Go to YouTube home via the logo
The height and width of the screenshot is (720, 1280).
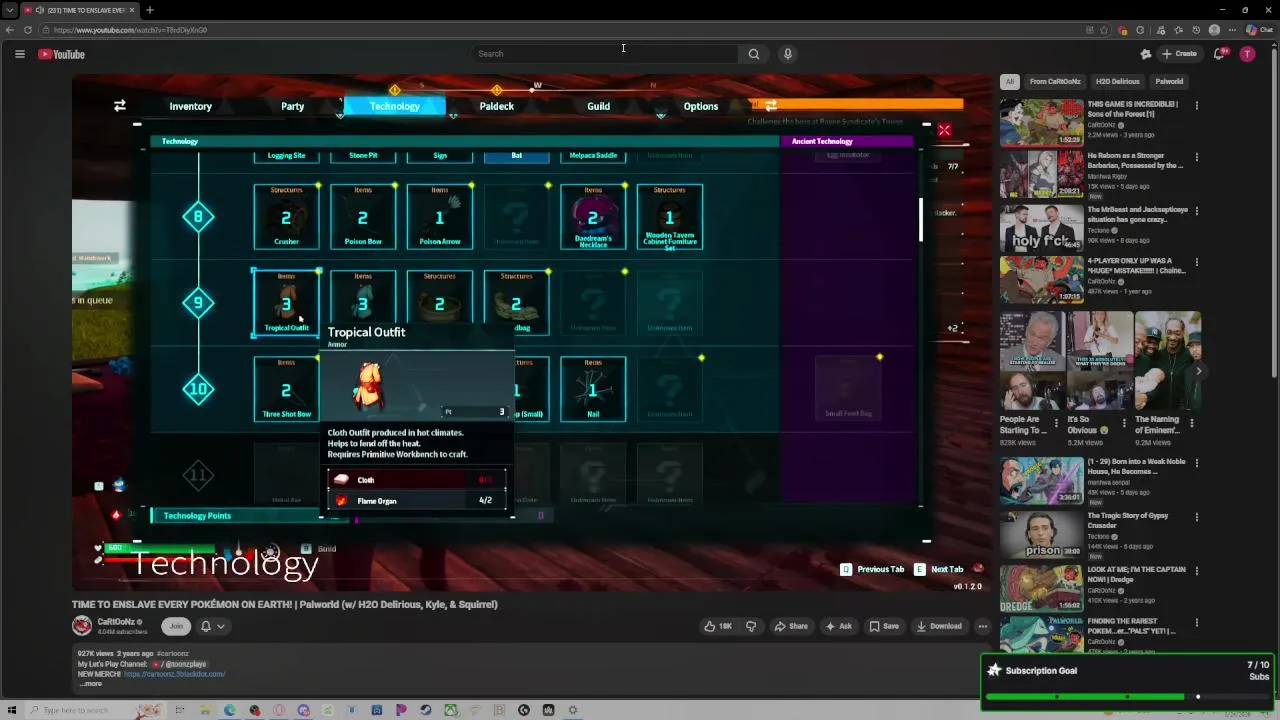point(61,54)
